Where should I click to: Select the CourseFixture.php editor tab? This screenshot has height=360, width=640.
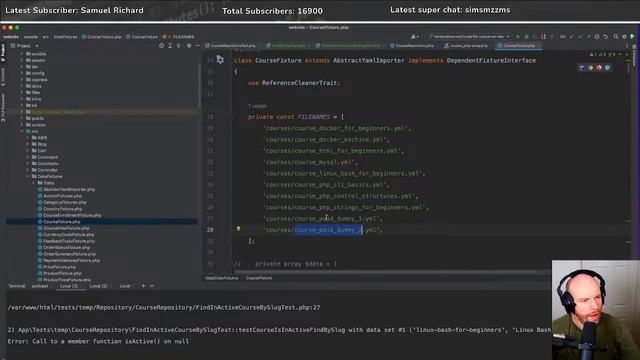[x=518, y=46]
